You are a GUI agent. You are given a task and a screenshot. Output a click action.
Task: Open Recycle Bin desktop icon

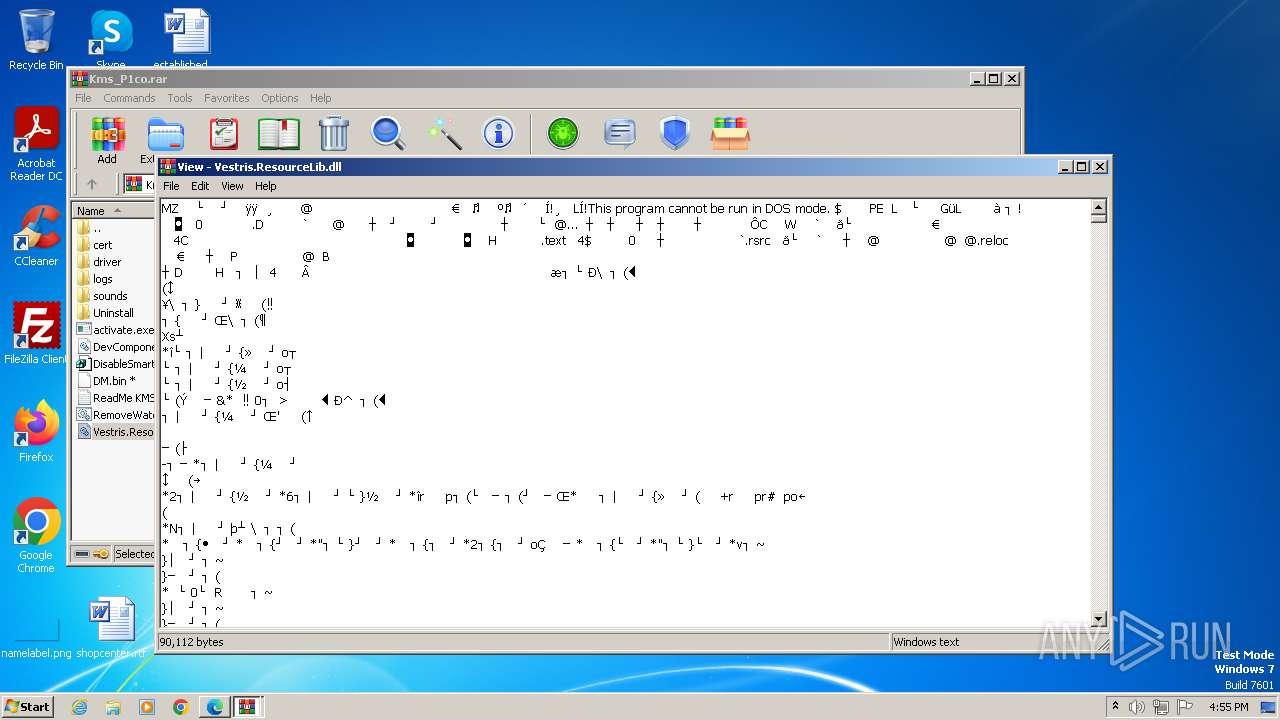click(36, 40)
